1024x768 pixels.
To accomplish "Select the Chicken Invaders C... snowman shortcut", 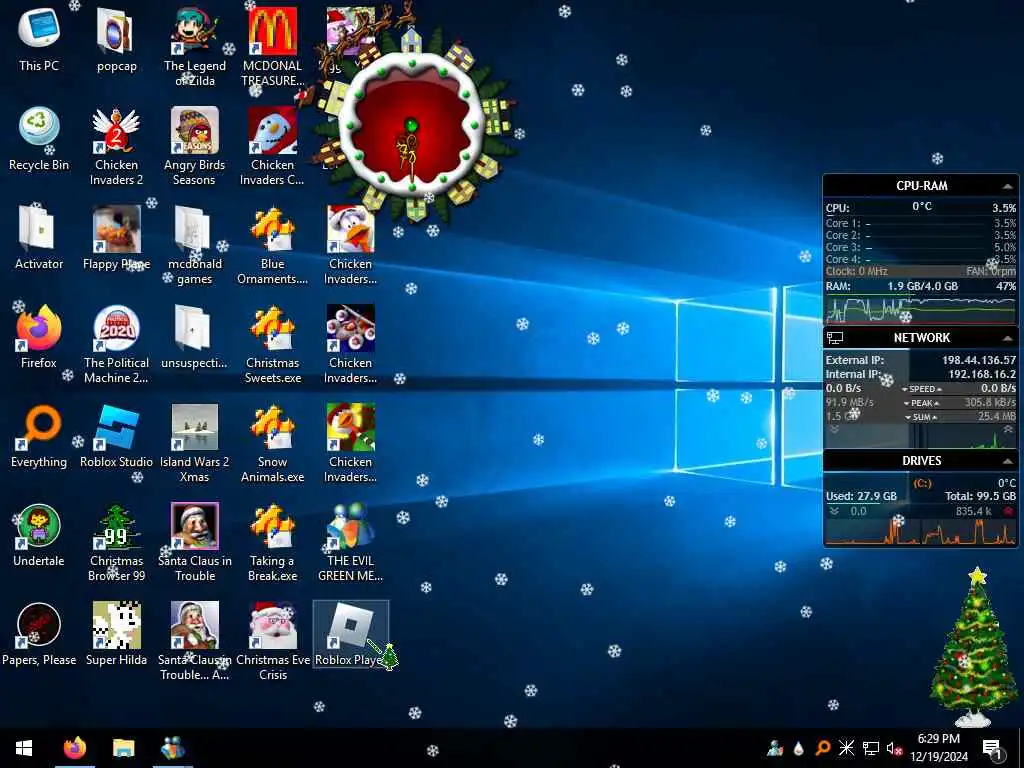I will [272, 146].
